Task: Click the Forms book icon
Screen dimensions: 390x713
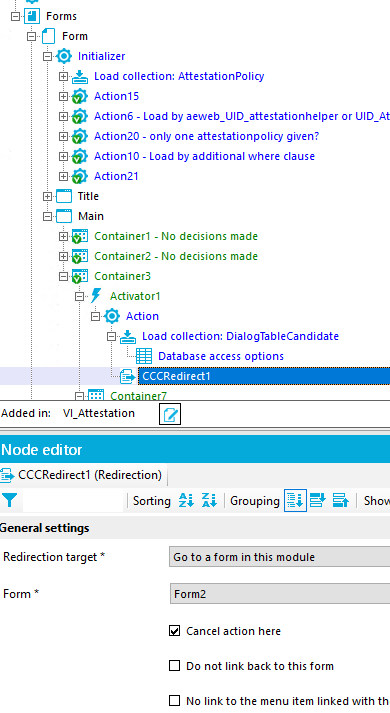Action: click(32, 16)
